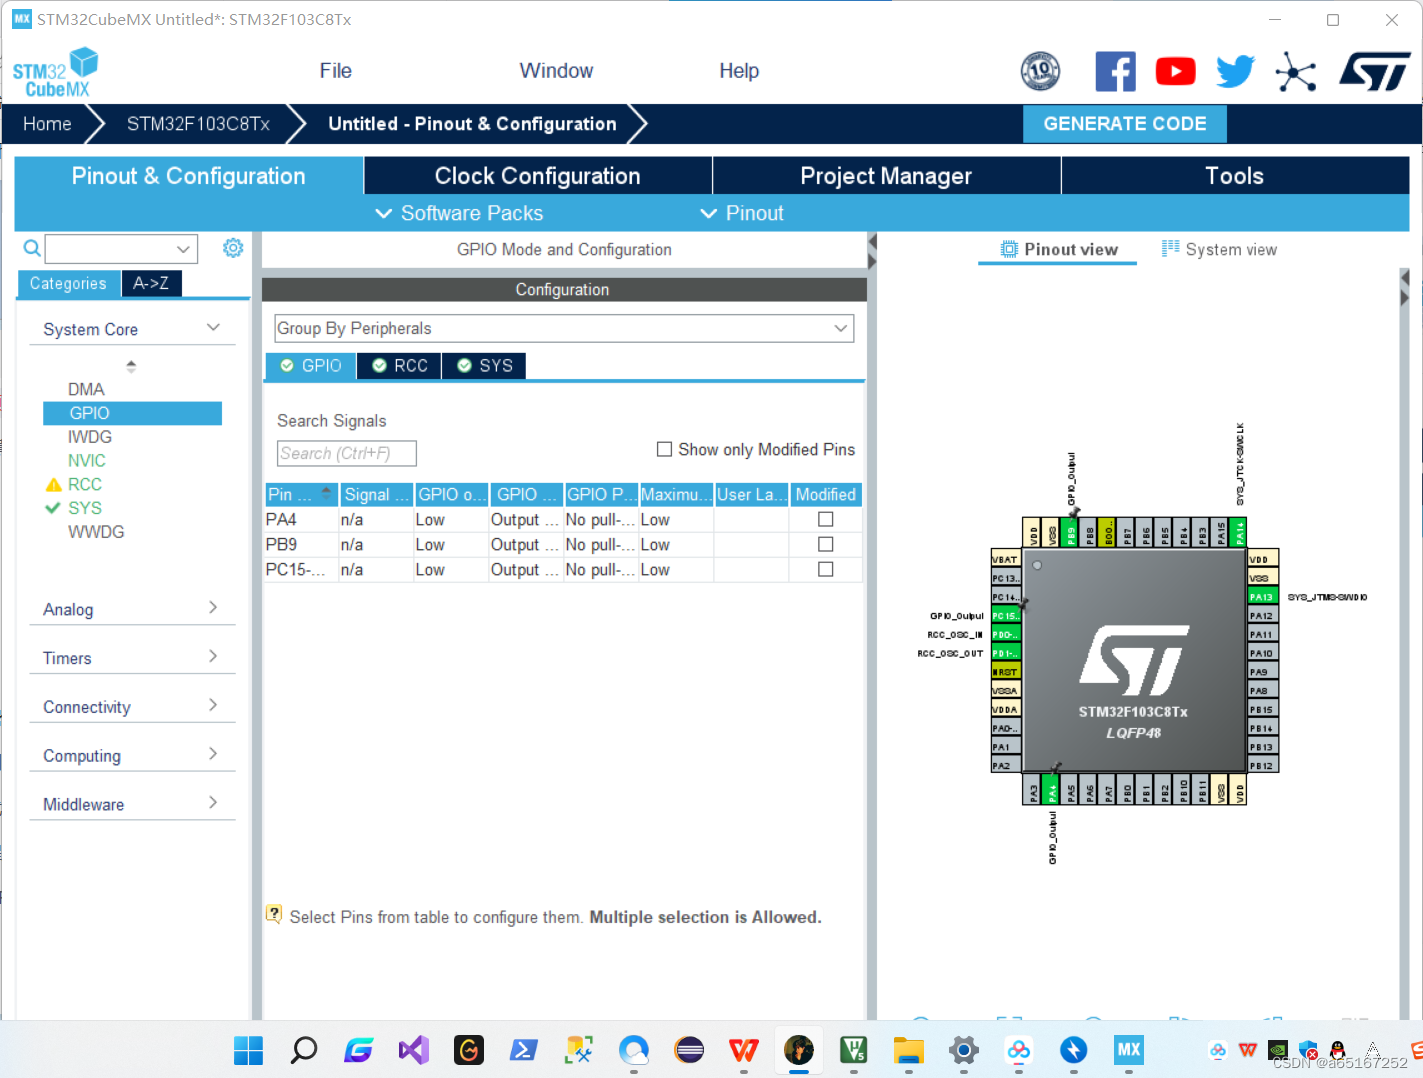Select PA4 row in GPIO table
Viewport: 1423px width, 1078px height.
pos(563,519)
